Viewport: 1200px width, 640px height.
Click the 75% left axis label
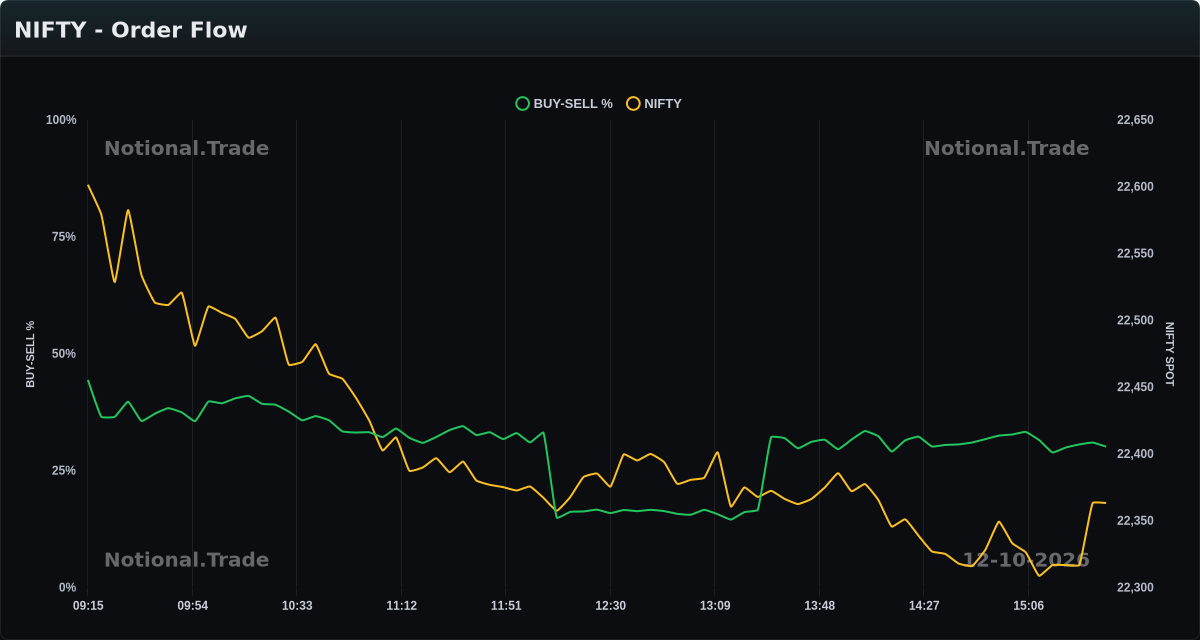[x=64, y=237]
